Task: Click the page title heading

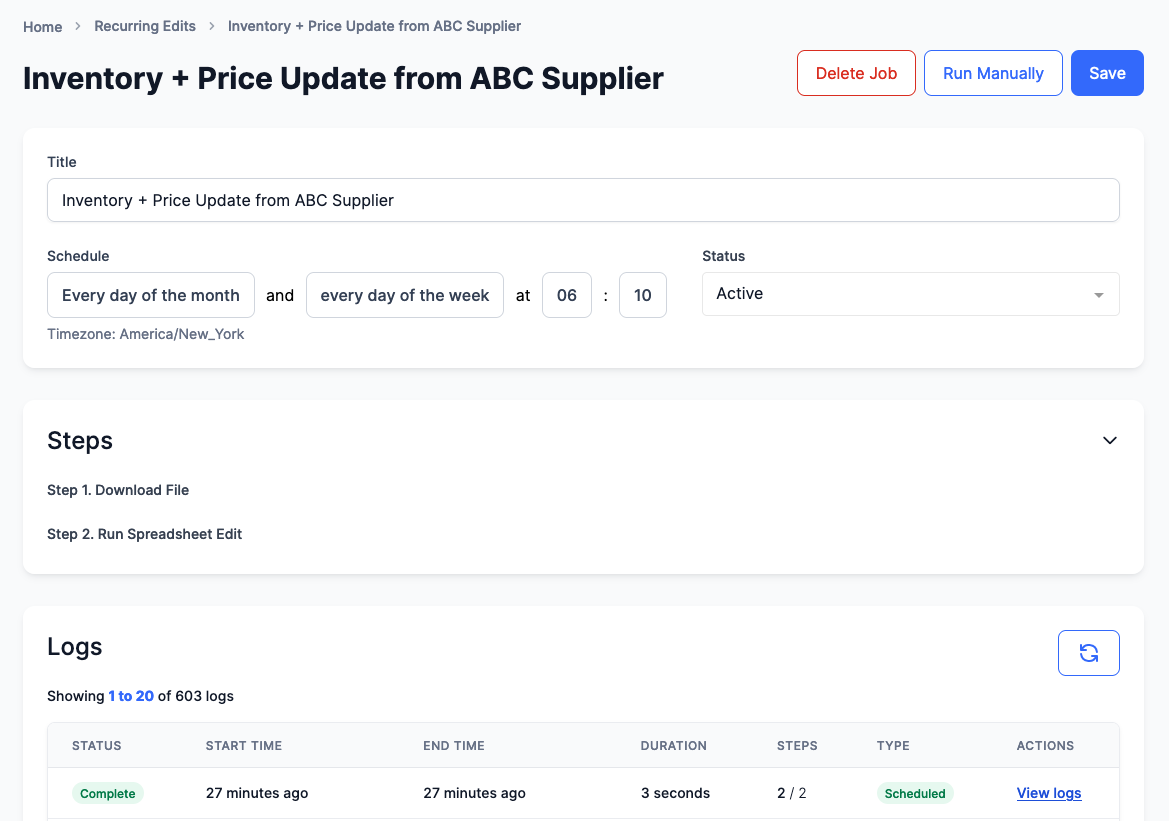Action: pos(343,78)
